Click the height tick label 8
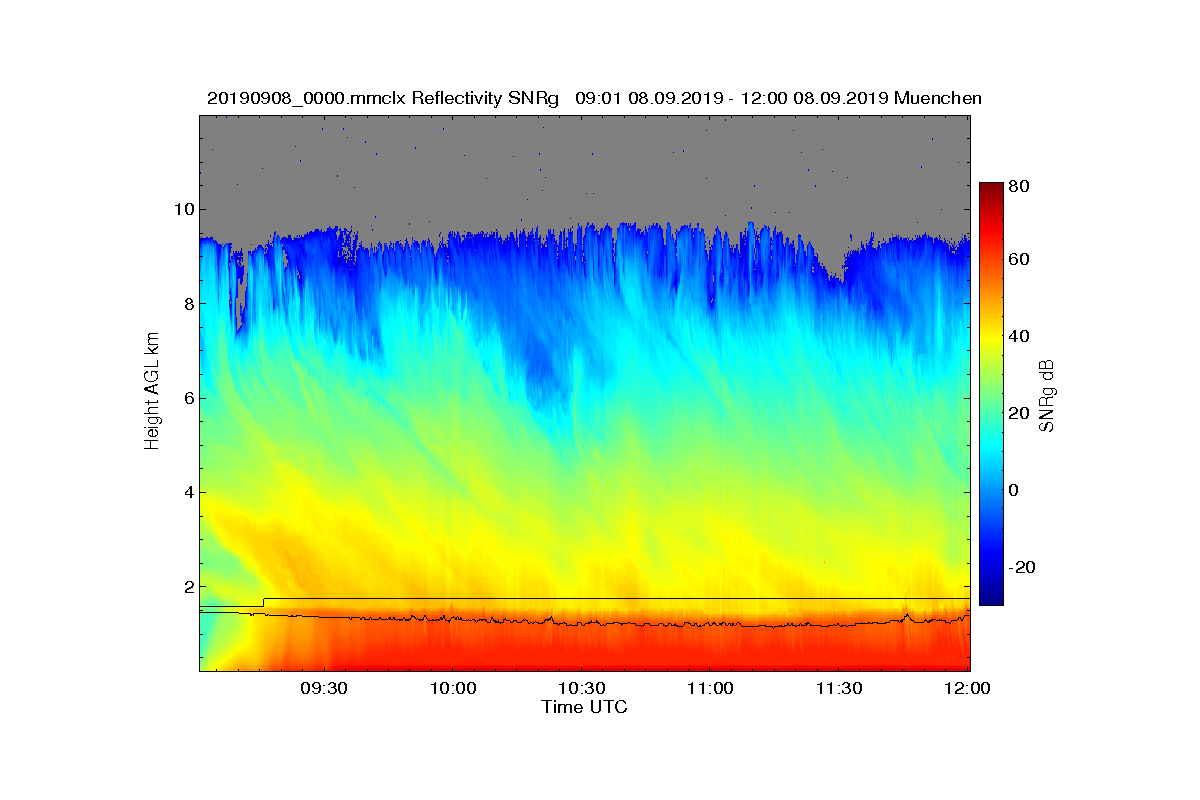The width and height of the screenshot is (1200, 800). pos(187,303)
